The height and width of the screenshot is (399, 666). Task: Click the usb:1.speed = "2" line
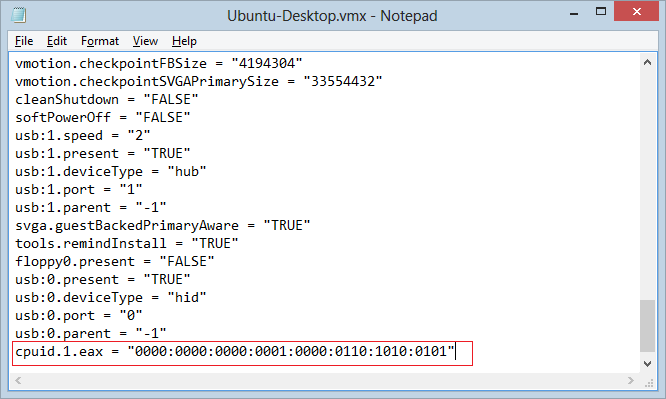82,136
